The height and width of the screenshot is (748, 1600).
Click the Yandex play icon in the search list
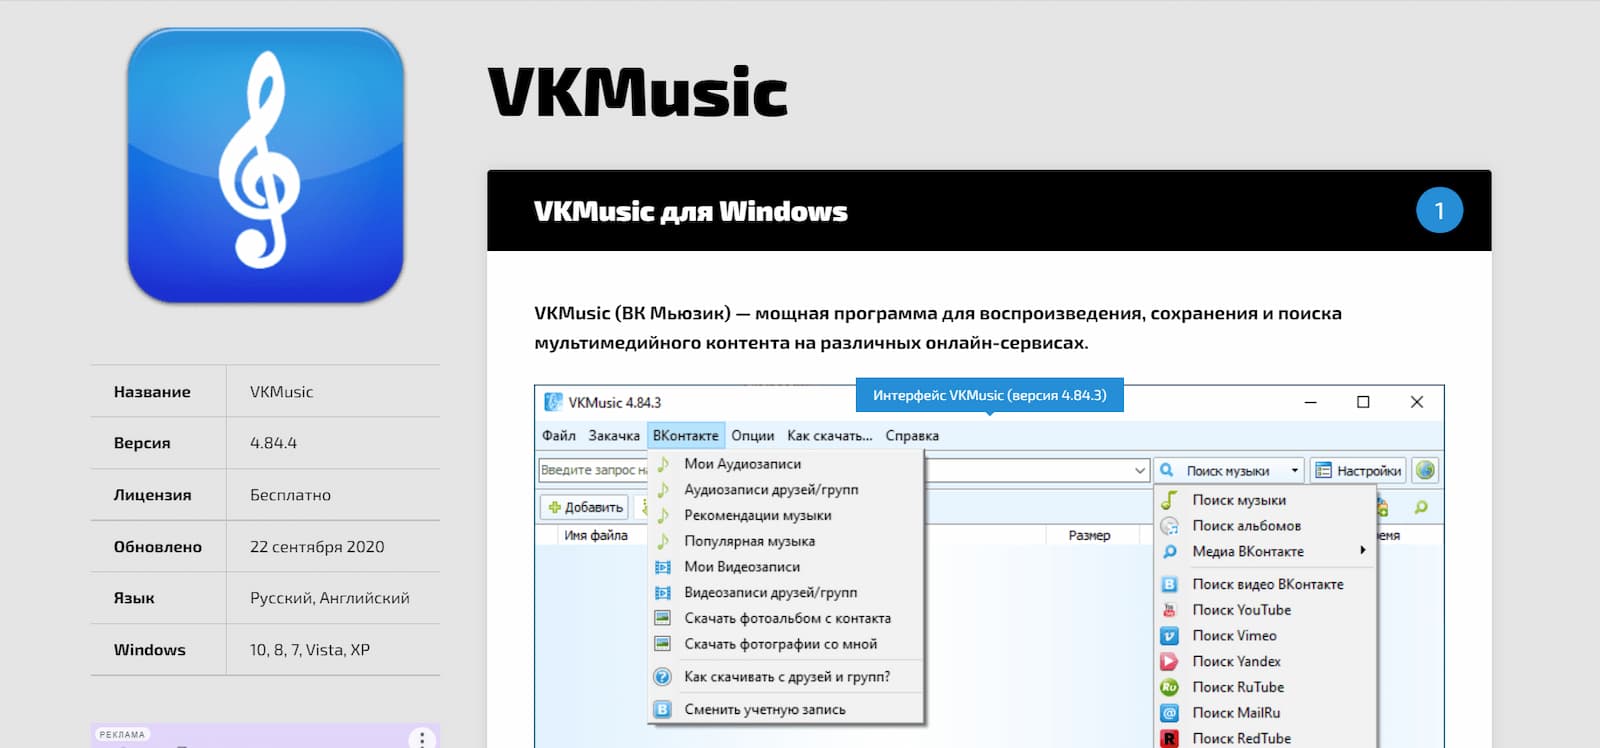click(x=1169, y=661)
